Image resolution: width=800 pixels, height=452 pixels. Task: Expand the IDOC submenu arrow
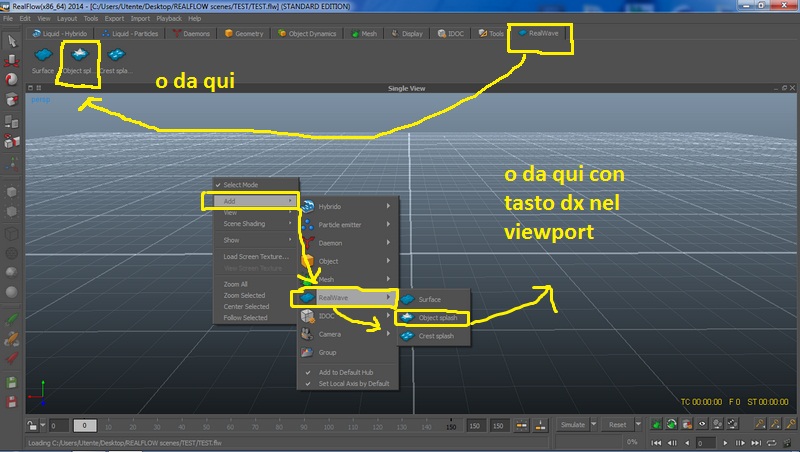click(x=388, y=316)
